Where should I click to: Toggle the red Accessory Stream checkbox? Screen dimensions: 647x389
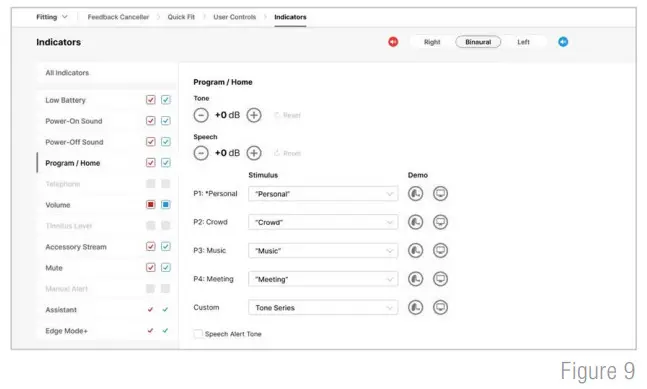tap(151, 247)
